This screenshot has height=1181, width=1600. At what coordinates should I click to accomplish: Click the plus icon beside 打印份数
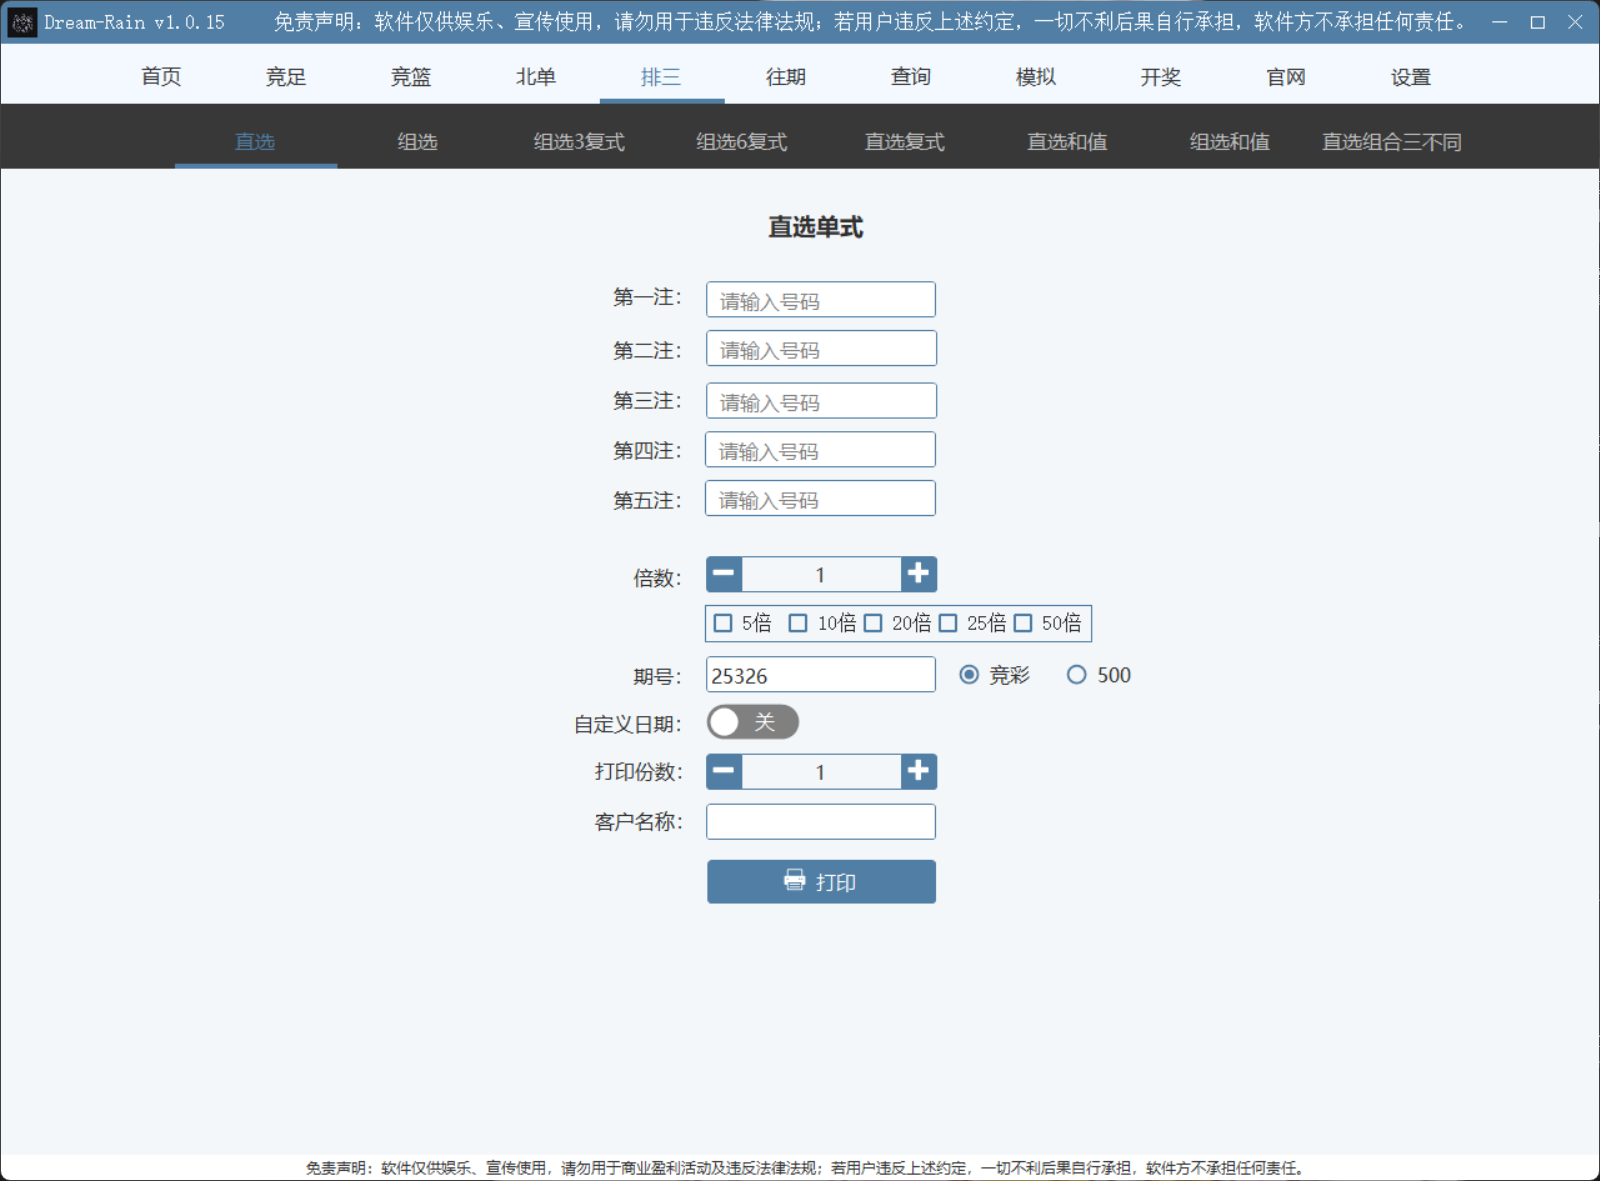[918, 771]
